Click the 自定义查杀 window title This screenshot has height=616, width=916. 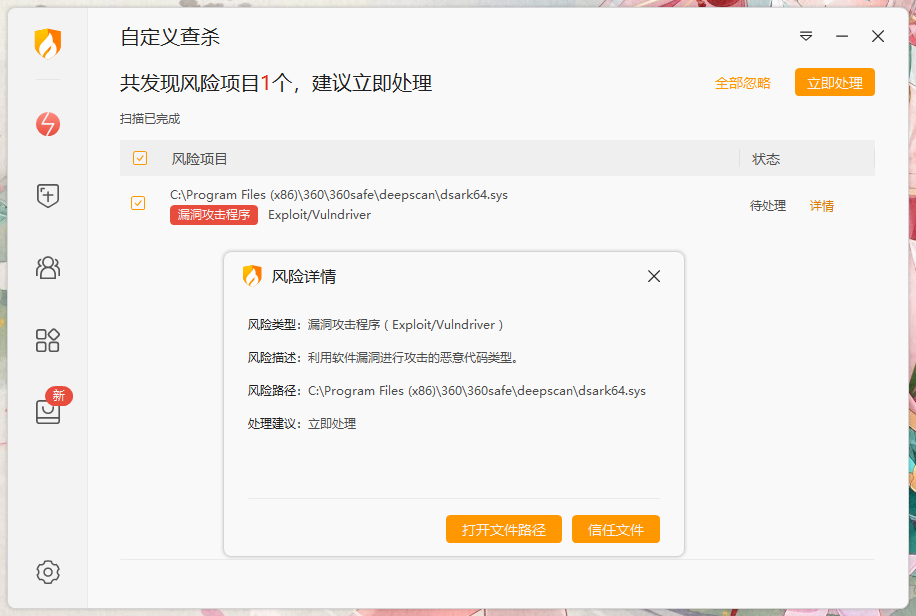pos(170,37)
